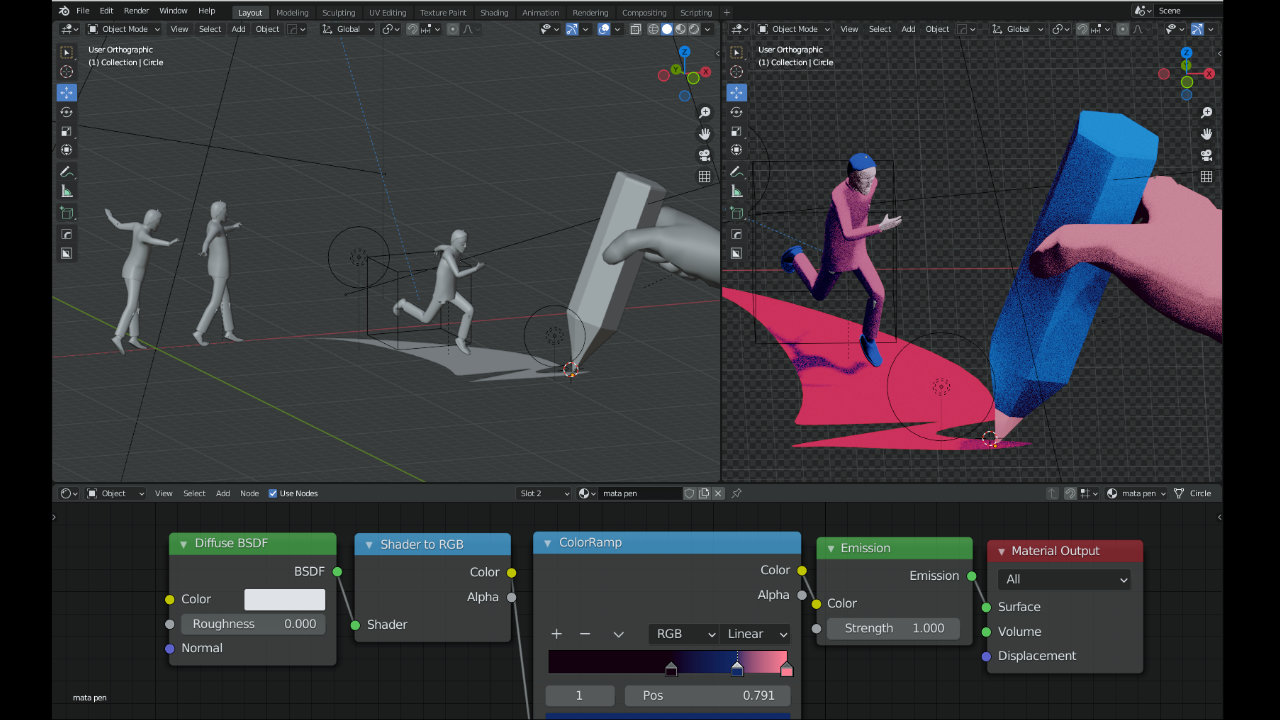Click the Add menu in node editor header
The image size is (1280, 720).
(223, 493)
